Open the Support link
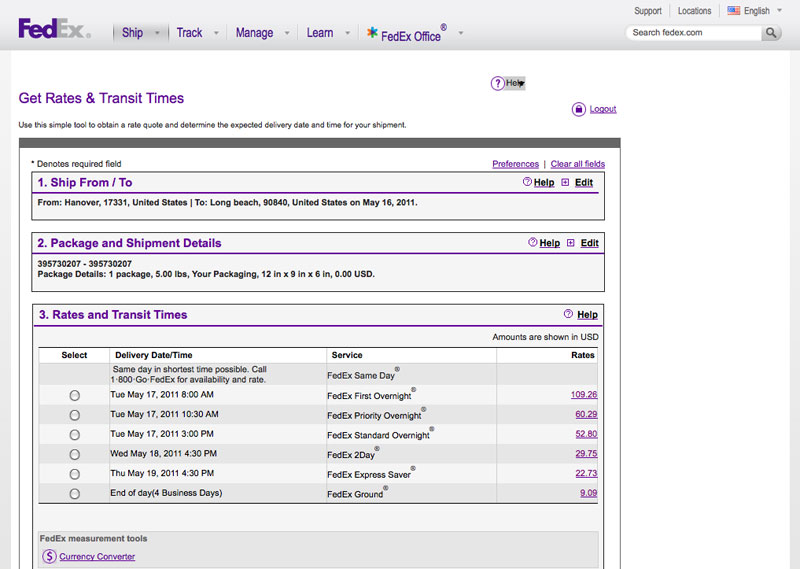 tap(647, 11)
